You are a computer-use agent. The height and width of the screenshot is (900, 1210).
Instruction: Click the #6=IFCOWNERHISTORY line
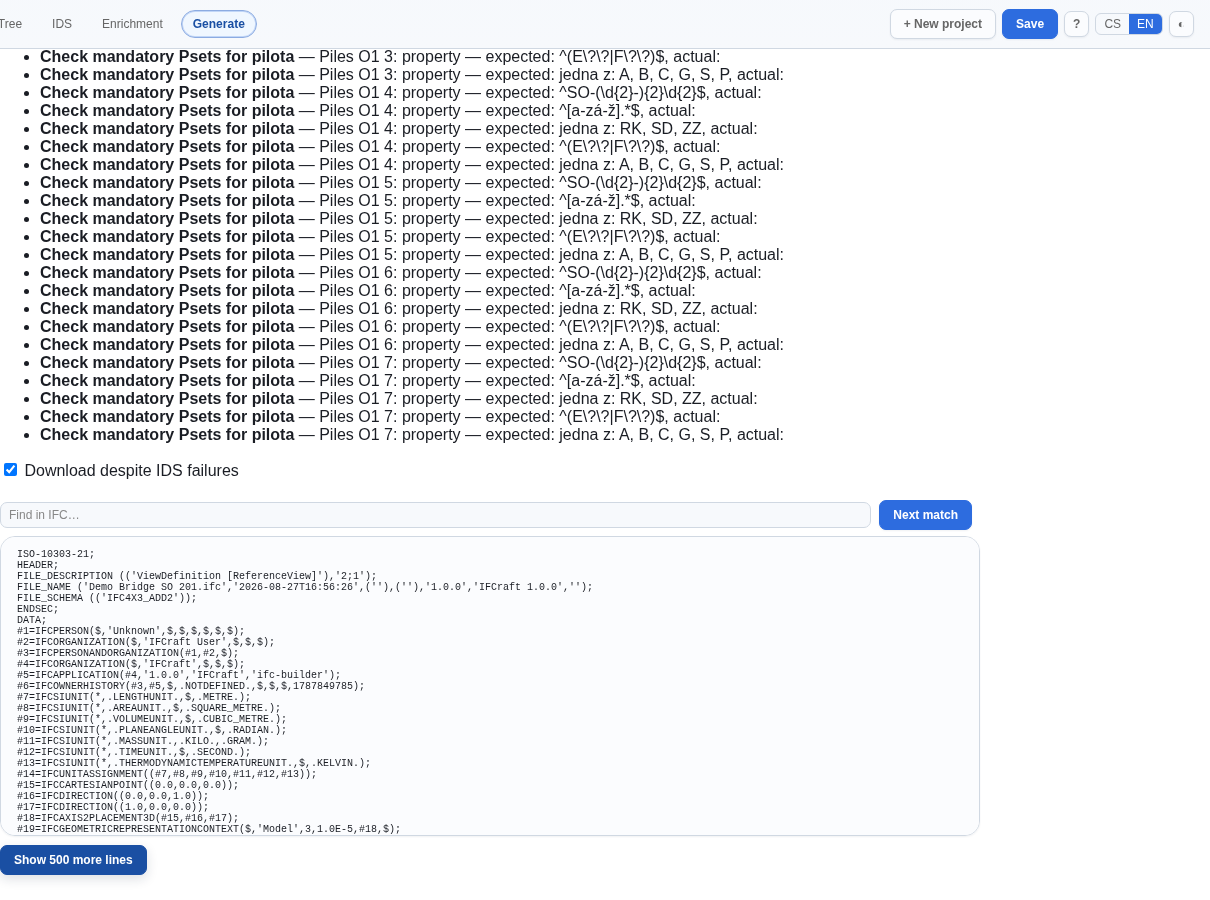click(191, 686)
